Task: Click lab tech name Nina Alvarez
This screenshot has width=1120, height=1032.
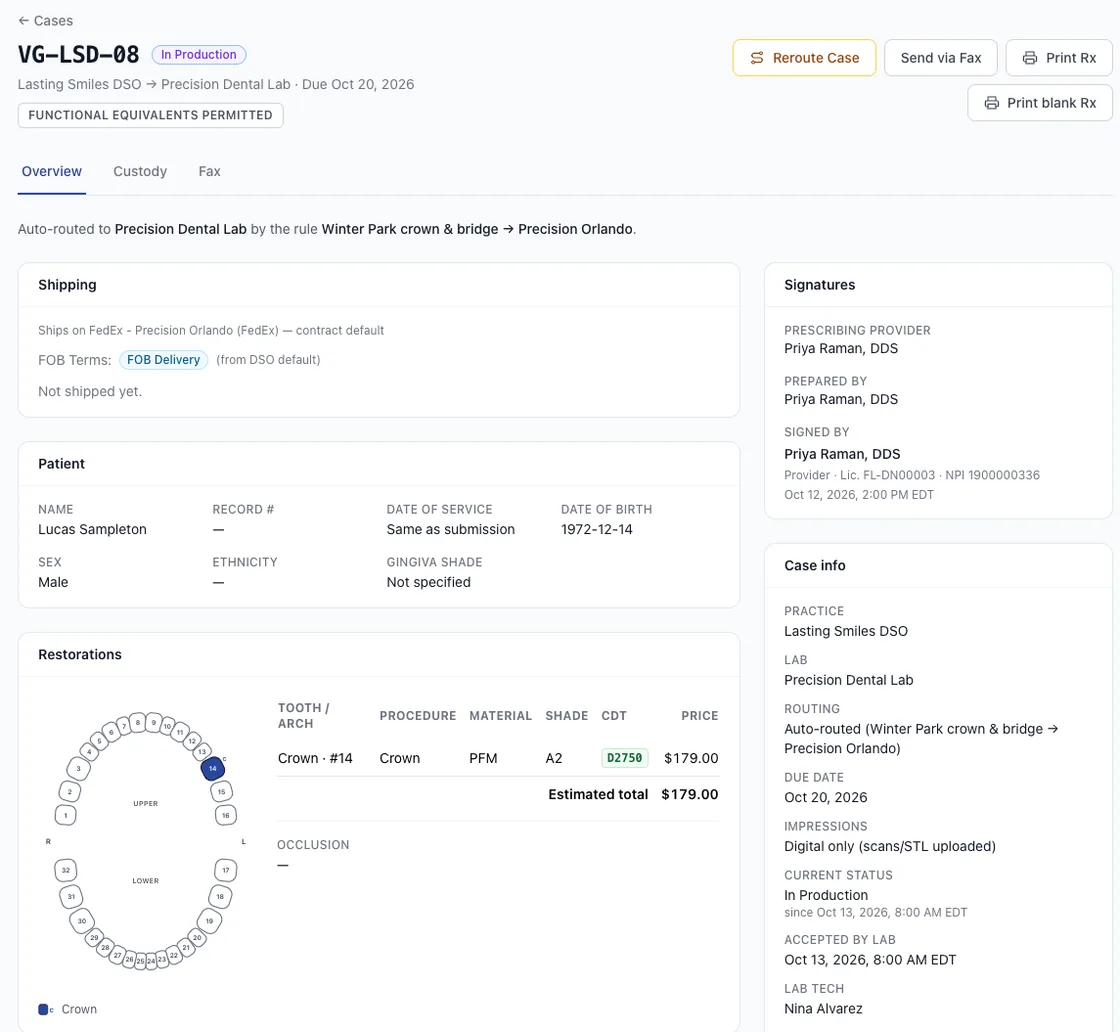Action: pos(823,1008)
